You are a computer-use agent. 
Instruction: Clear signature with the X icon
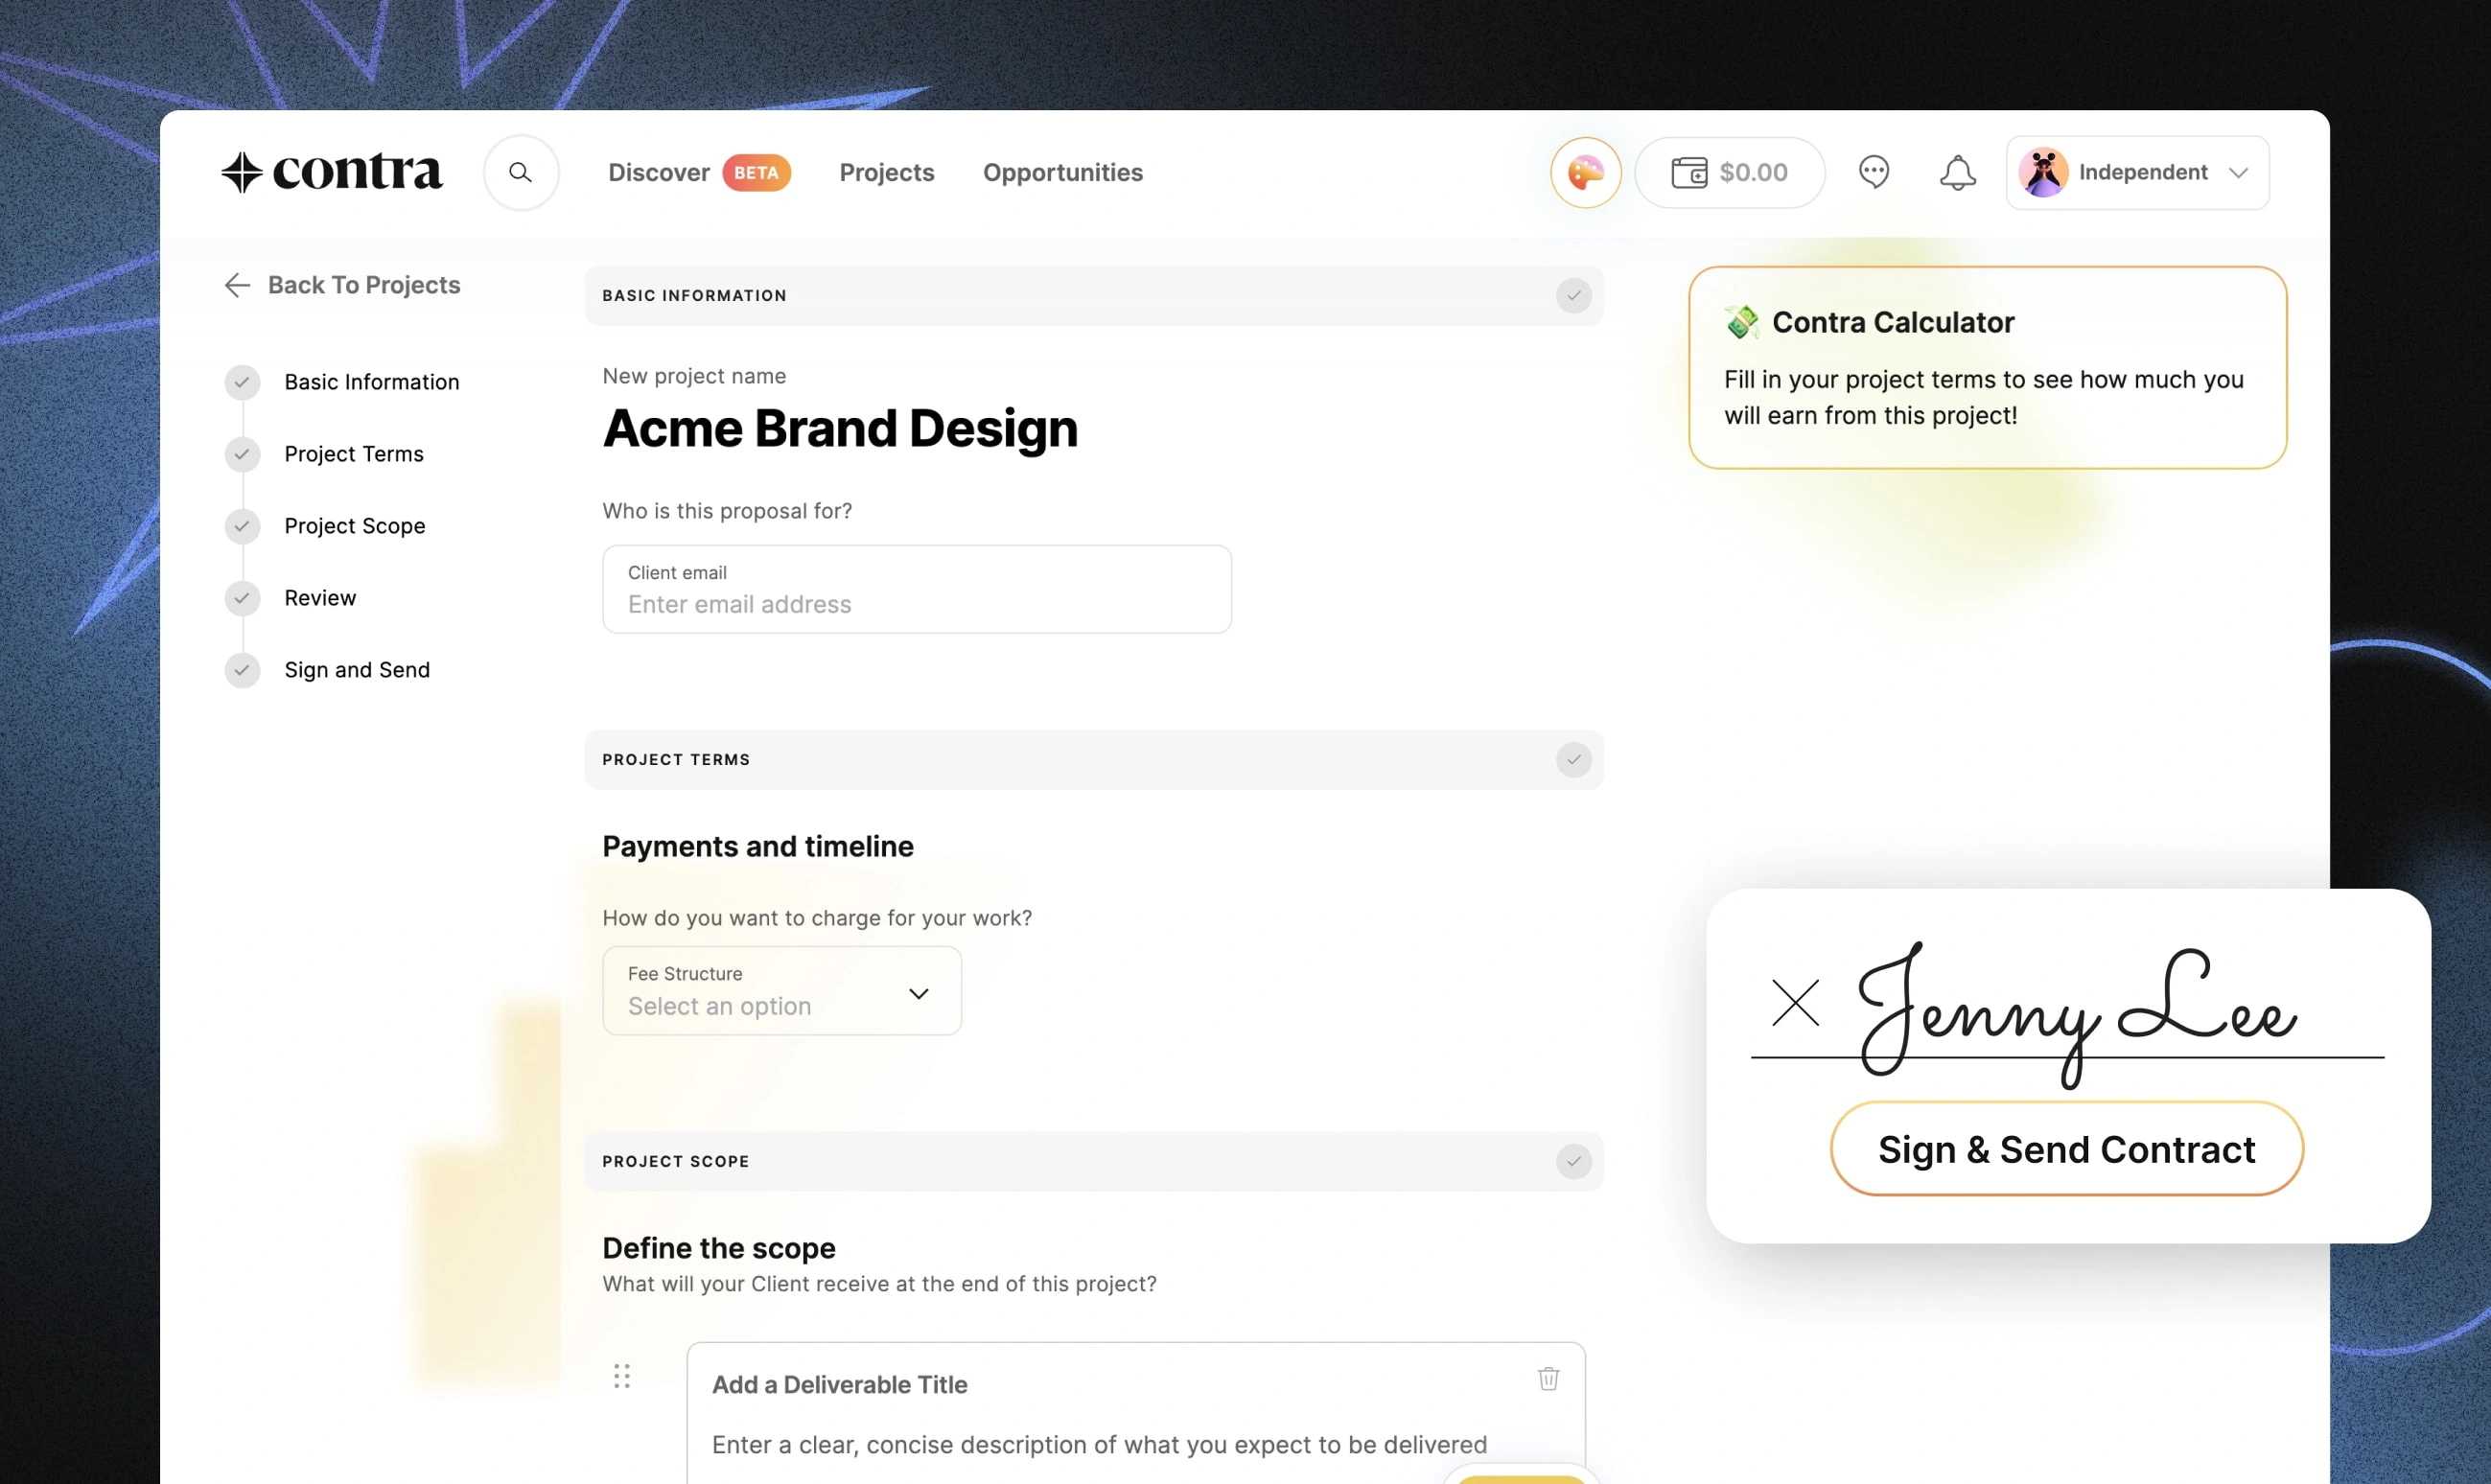pyautogui.click(x=1795, y=1002)
